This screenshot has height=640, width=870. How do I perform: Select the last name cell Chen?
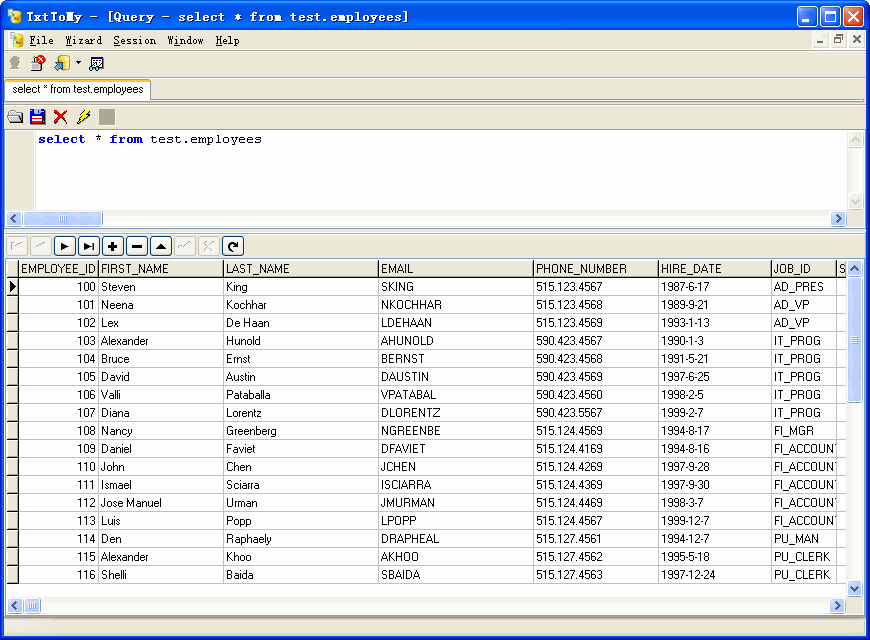tap(301, 467)
